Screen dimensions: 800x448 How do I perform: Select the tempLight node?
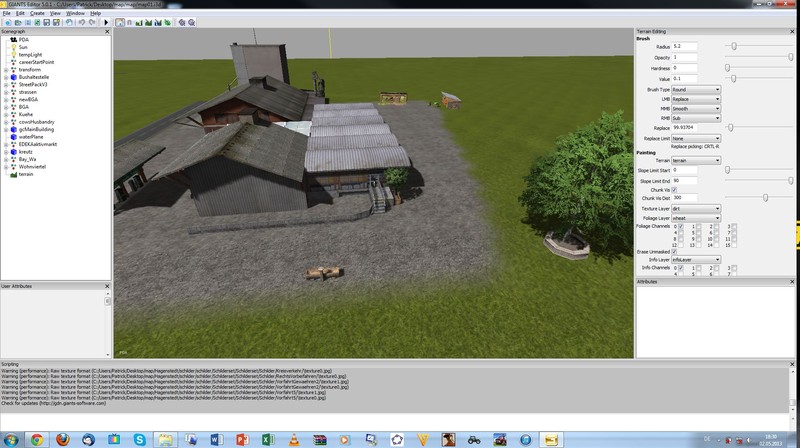click(30, 55)
